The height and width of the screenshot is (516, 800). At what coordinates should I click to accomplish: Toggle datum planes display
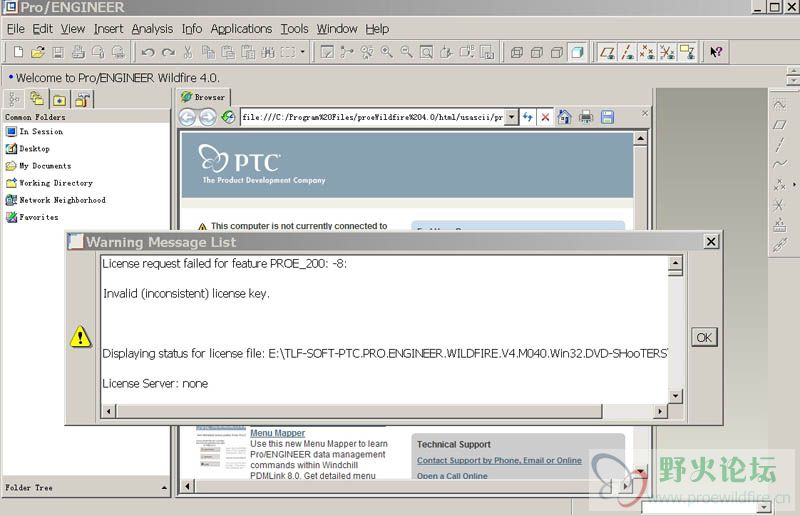pyautogui.click(x=607, y=52)
